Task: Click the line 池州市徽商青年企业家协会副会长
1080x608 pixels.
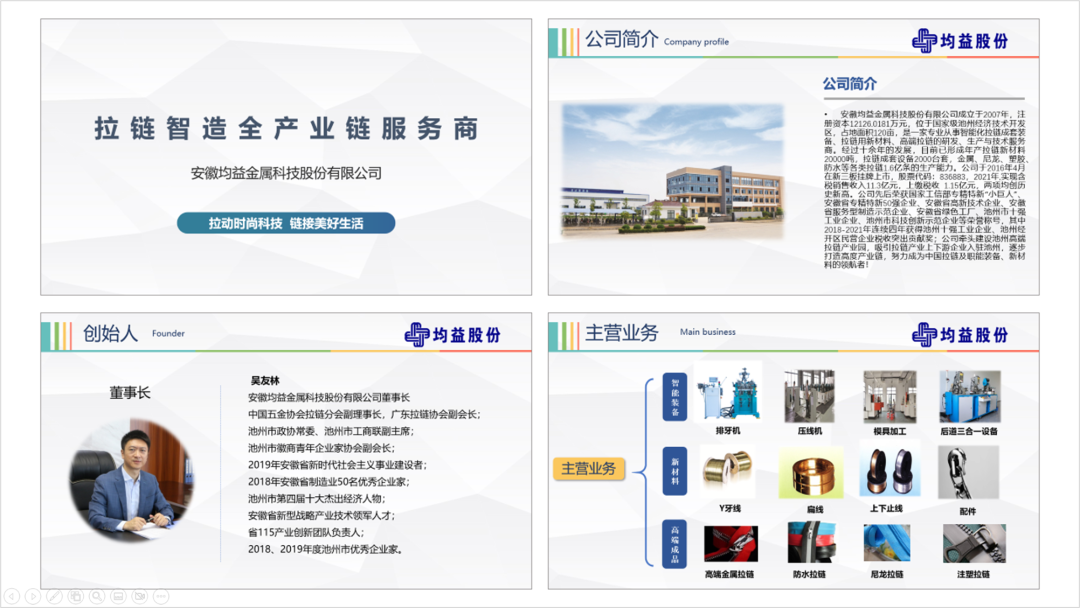Action: point(321,448)
